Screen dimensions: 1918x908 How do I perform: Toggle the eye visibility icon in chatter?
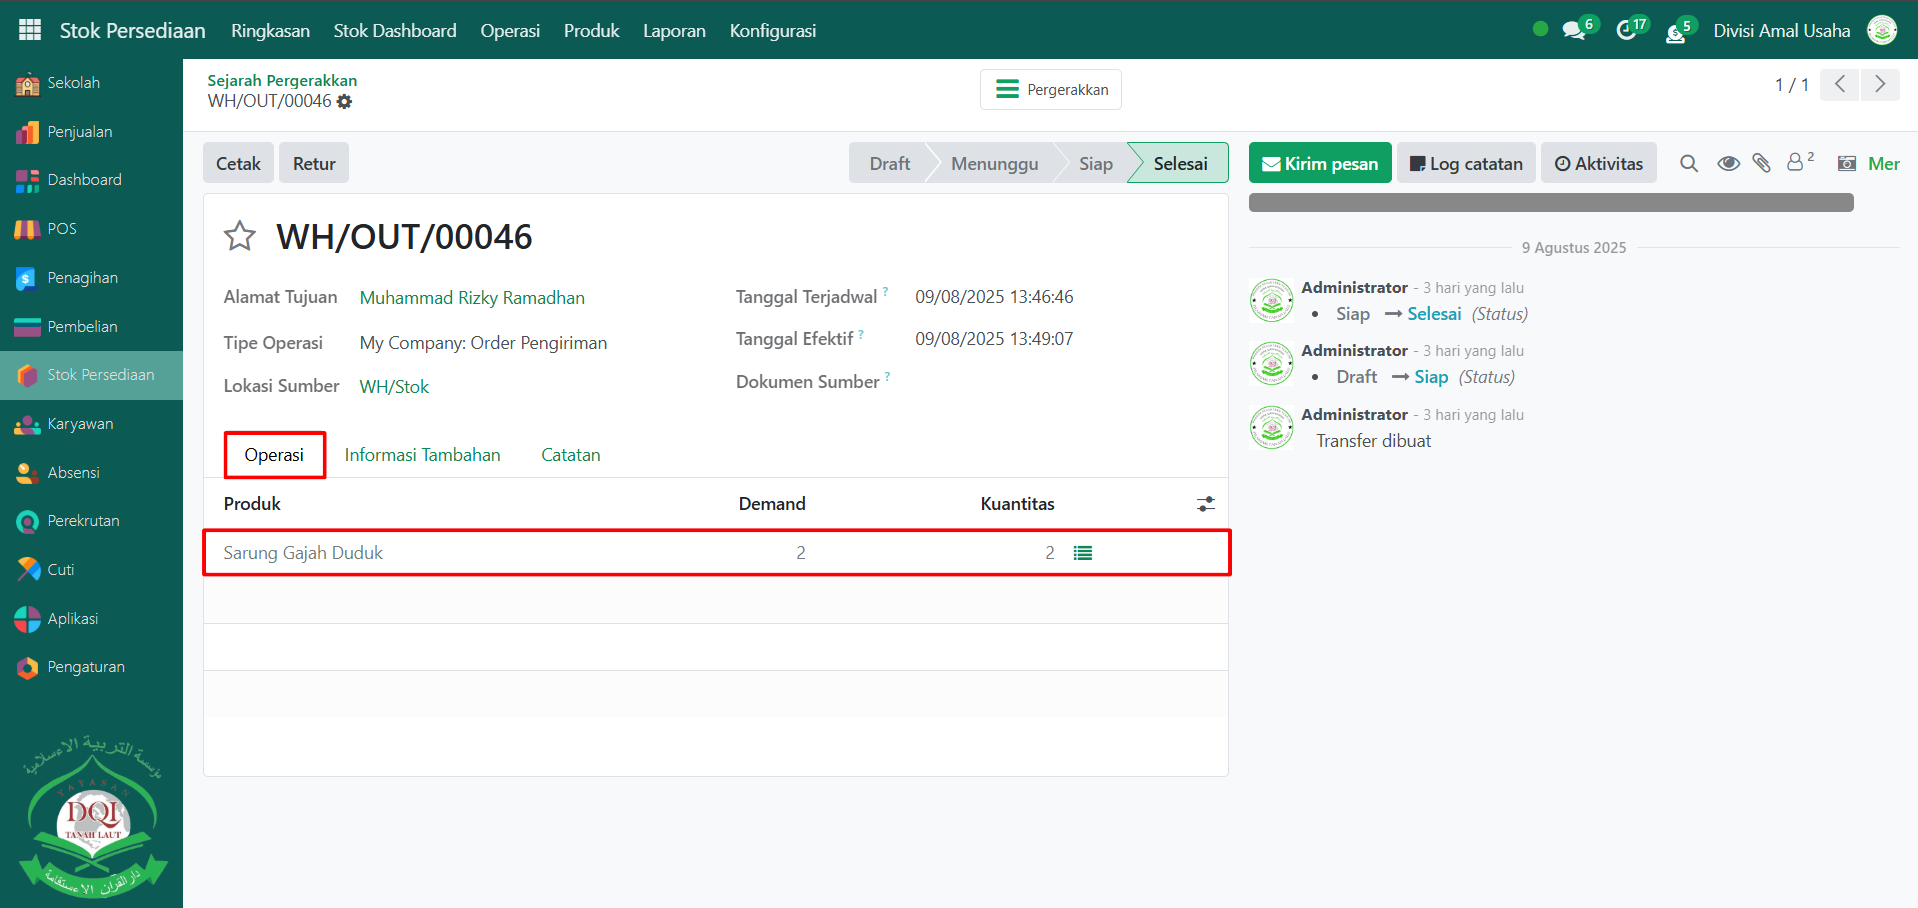pyautogui.click(x=1728, y=163)
